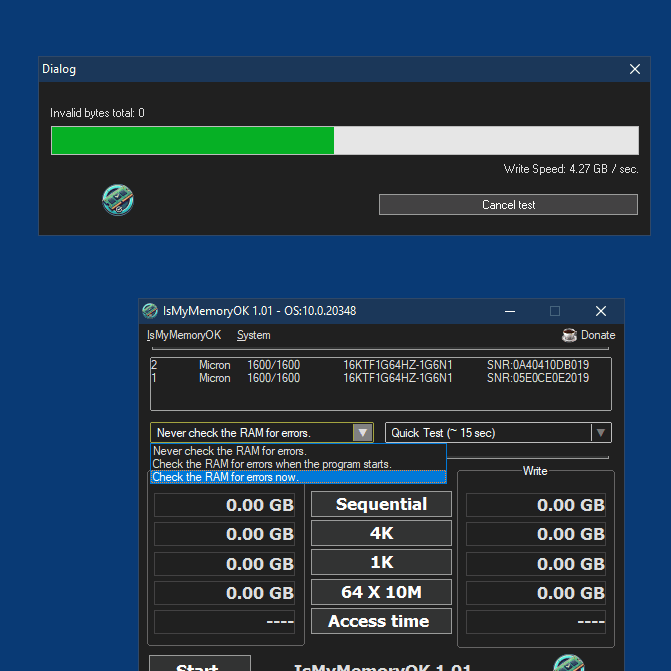Click the IsMyMemoryOK title bar app icon
Viewport: 671px width, 671px height.
click(150, 311)
